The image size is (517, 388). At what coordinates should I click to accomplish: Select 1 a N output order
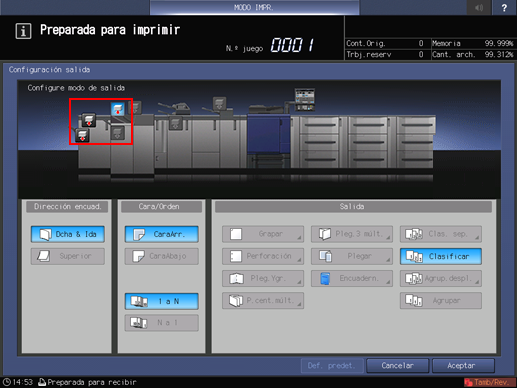[162, 301]
